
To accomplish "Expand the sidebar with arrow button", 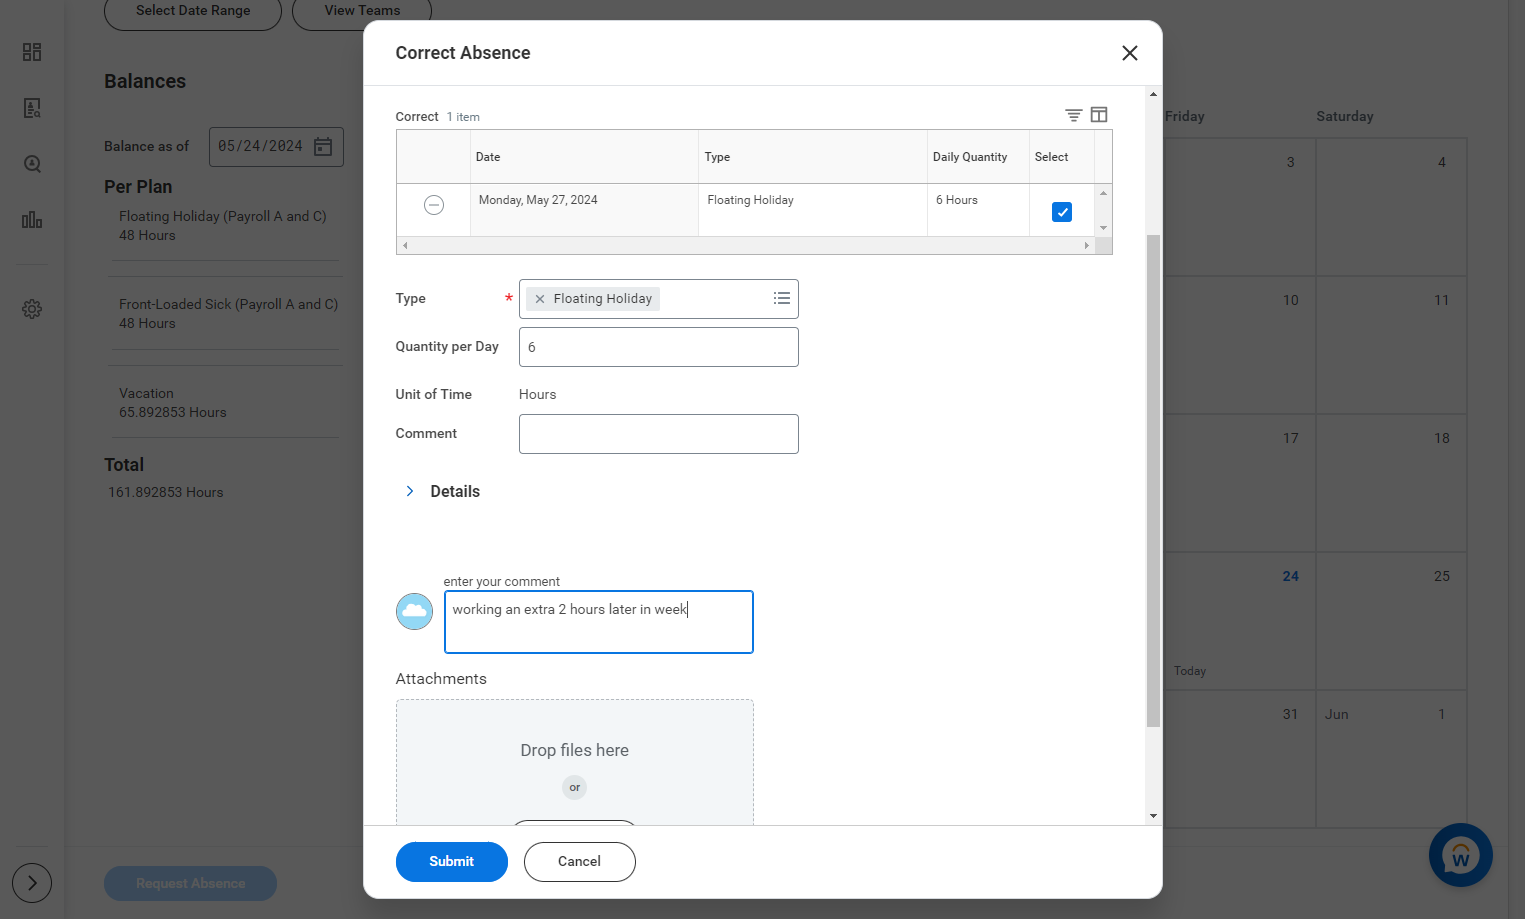I will pos(32,883).
